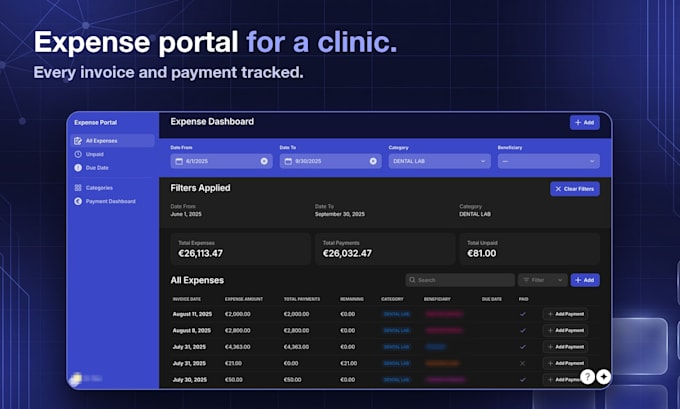Click the clock icon beside Unpaid
680x409 pixels.
coord(78,154)
